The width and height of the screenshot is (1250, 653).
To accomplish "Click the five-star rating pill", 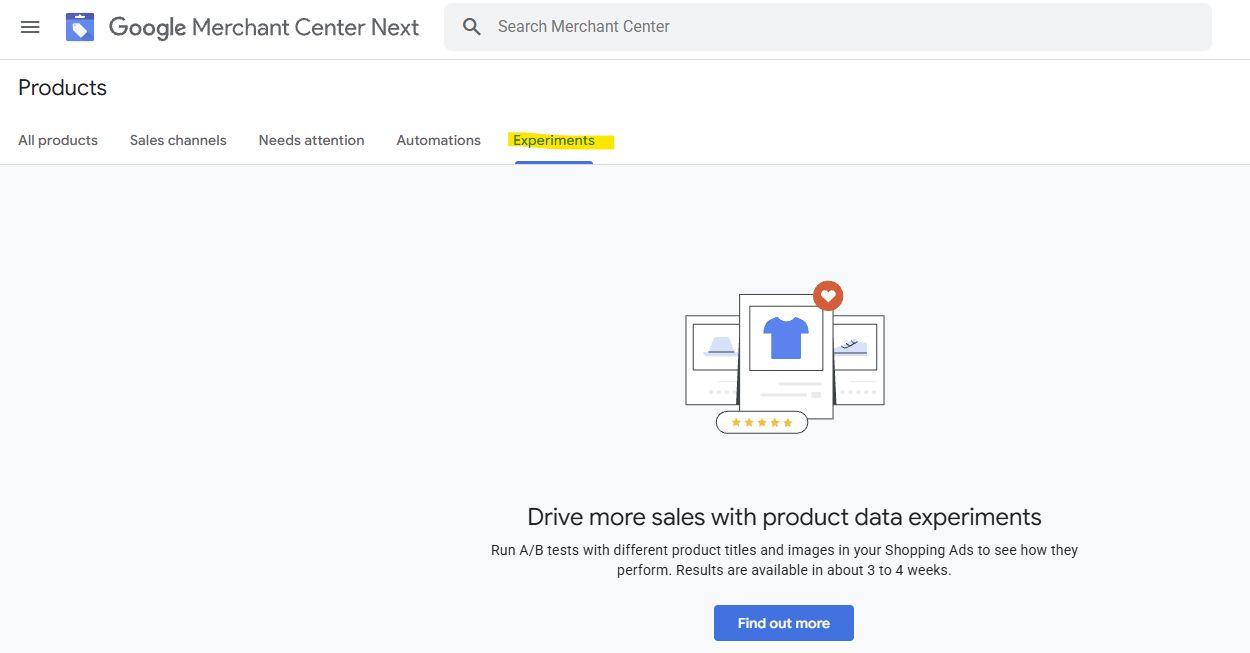I will pyautogui.click(x=762, y=423).
